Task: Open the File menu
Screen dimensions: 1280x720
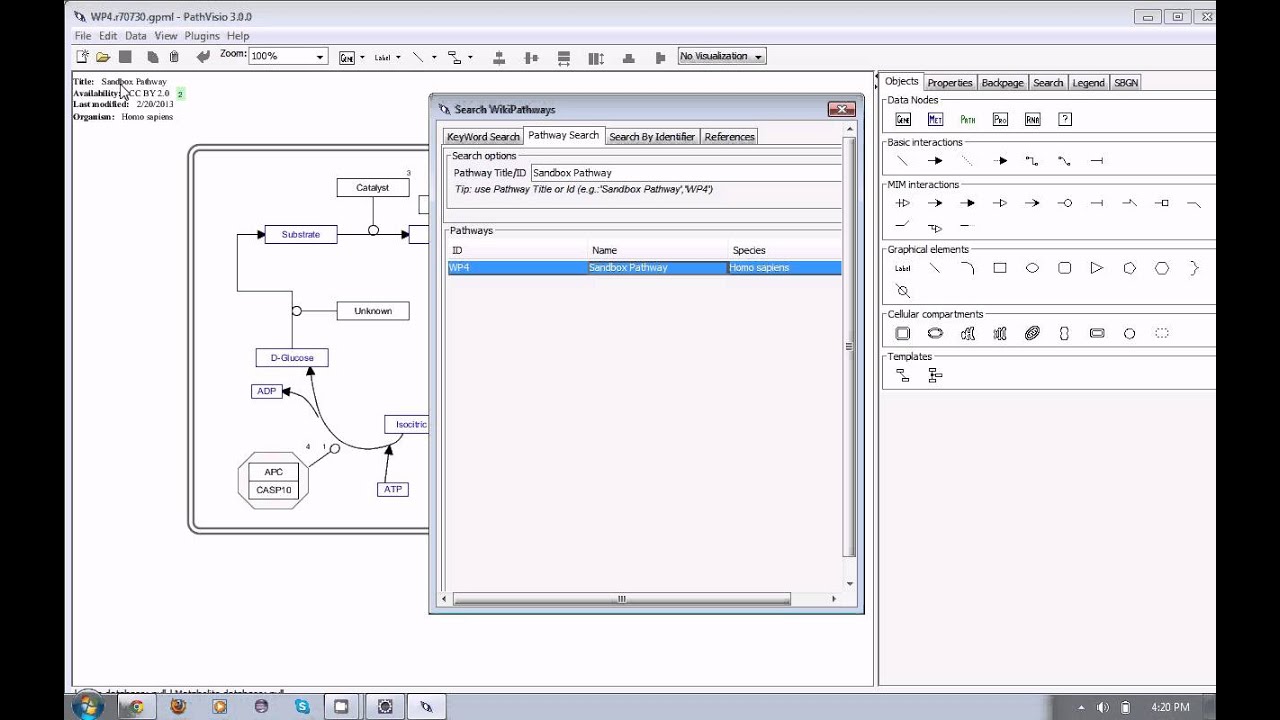Action: coord(83,36)
